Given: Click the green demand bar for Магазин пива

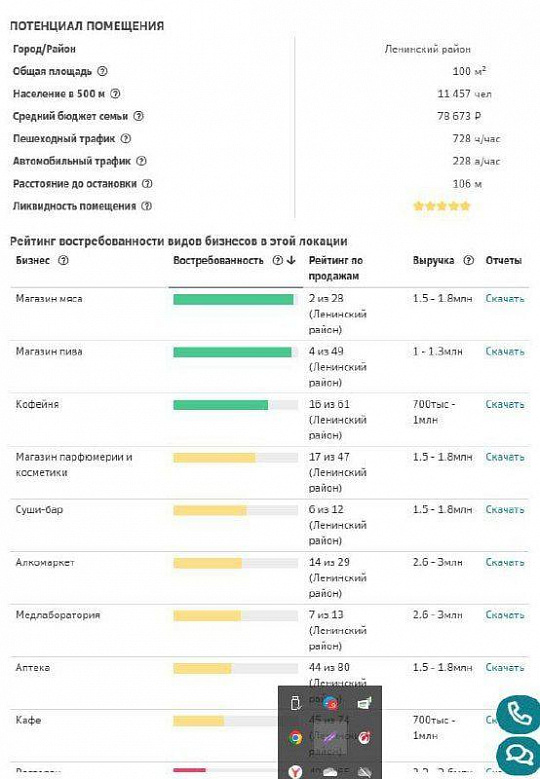Looking at the screenshot, I should [232, 352].
